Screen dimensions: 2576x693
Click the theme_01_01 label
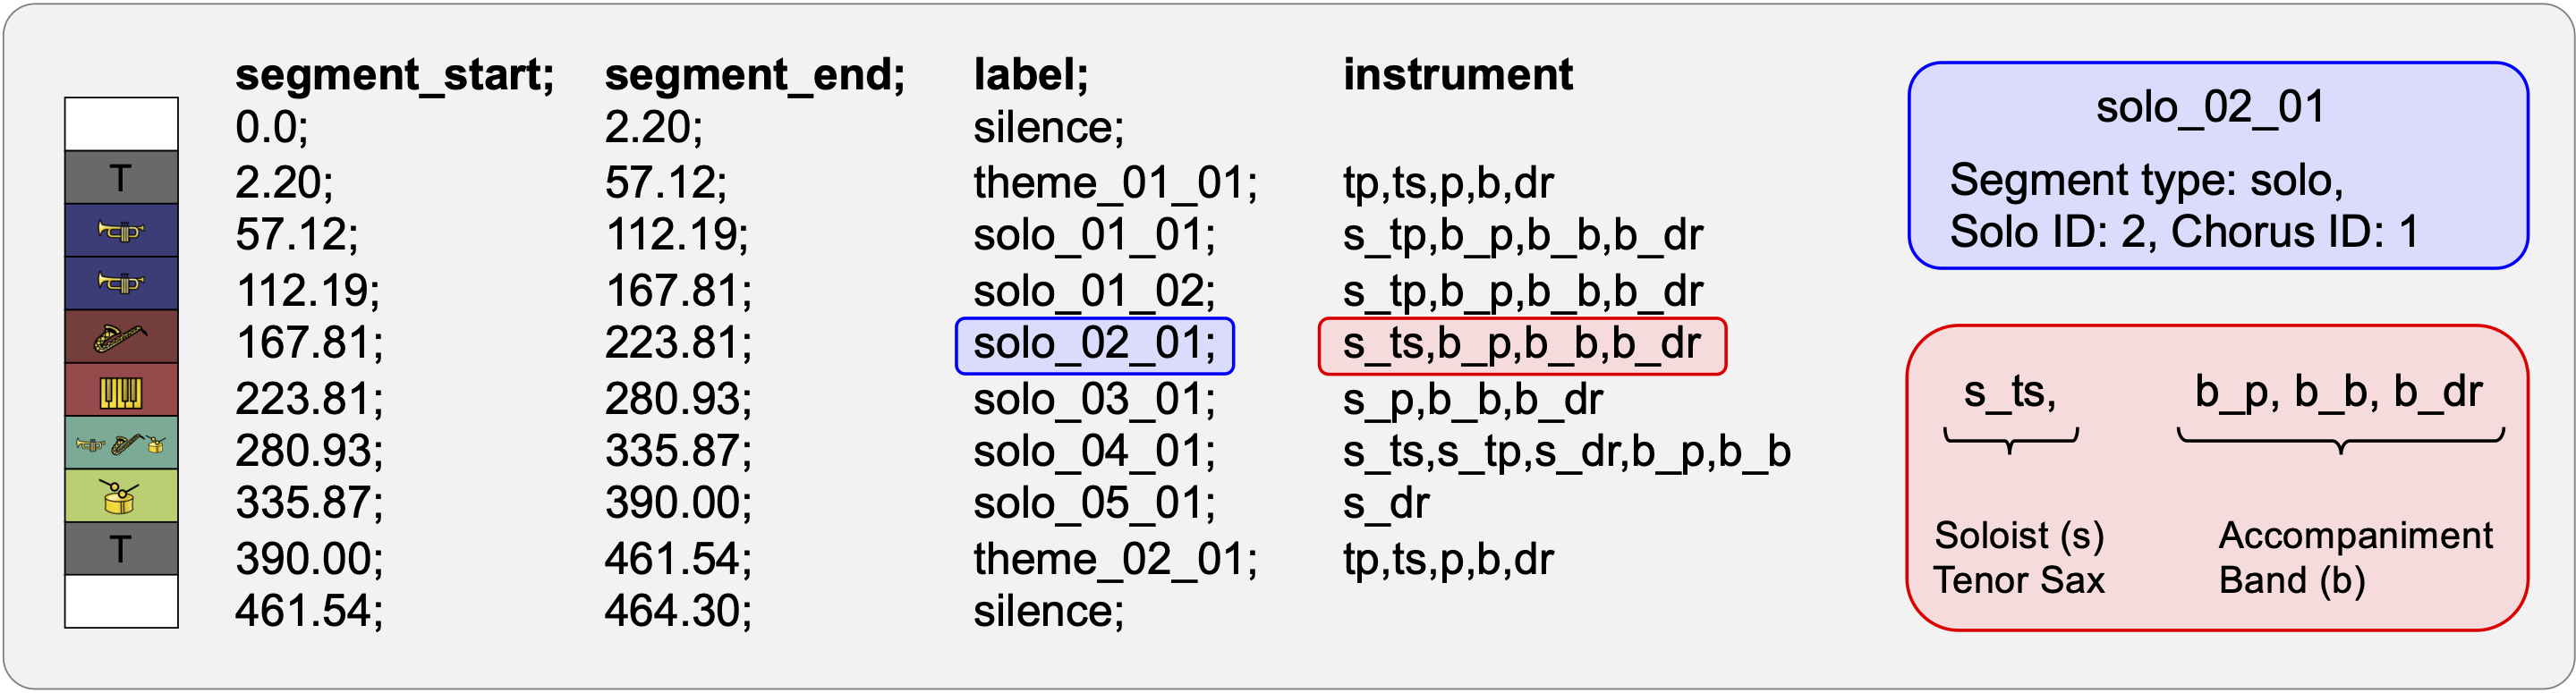point(1115,183)
